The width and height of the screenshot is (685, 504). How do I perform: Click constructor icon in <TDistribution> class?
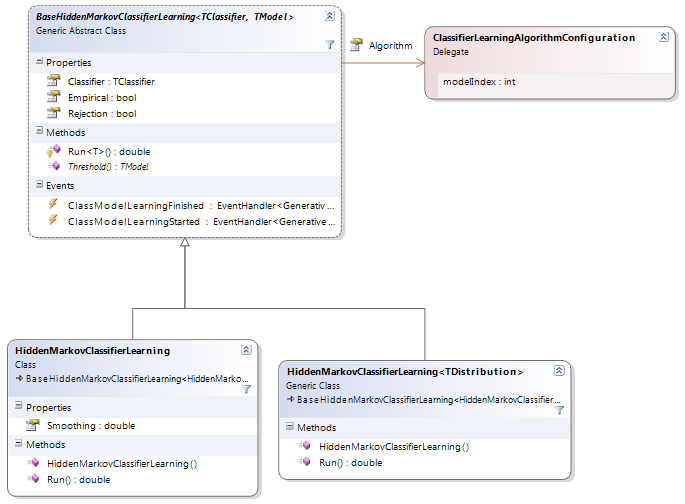[x=304, y=445]
